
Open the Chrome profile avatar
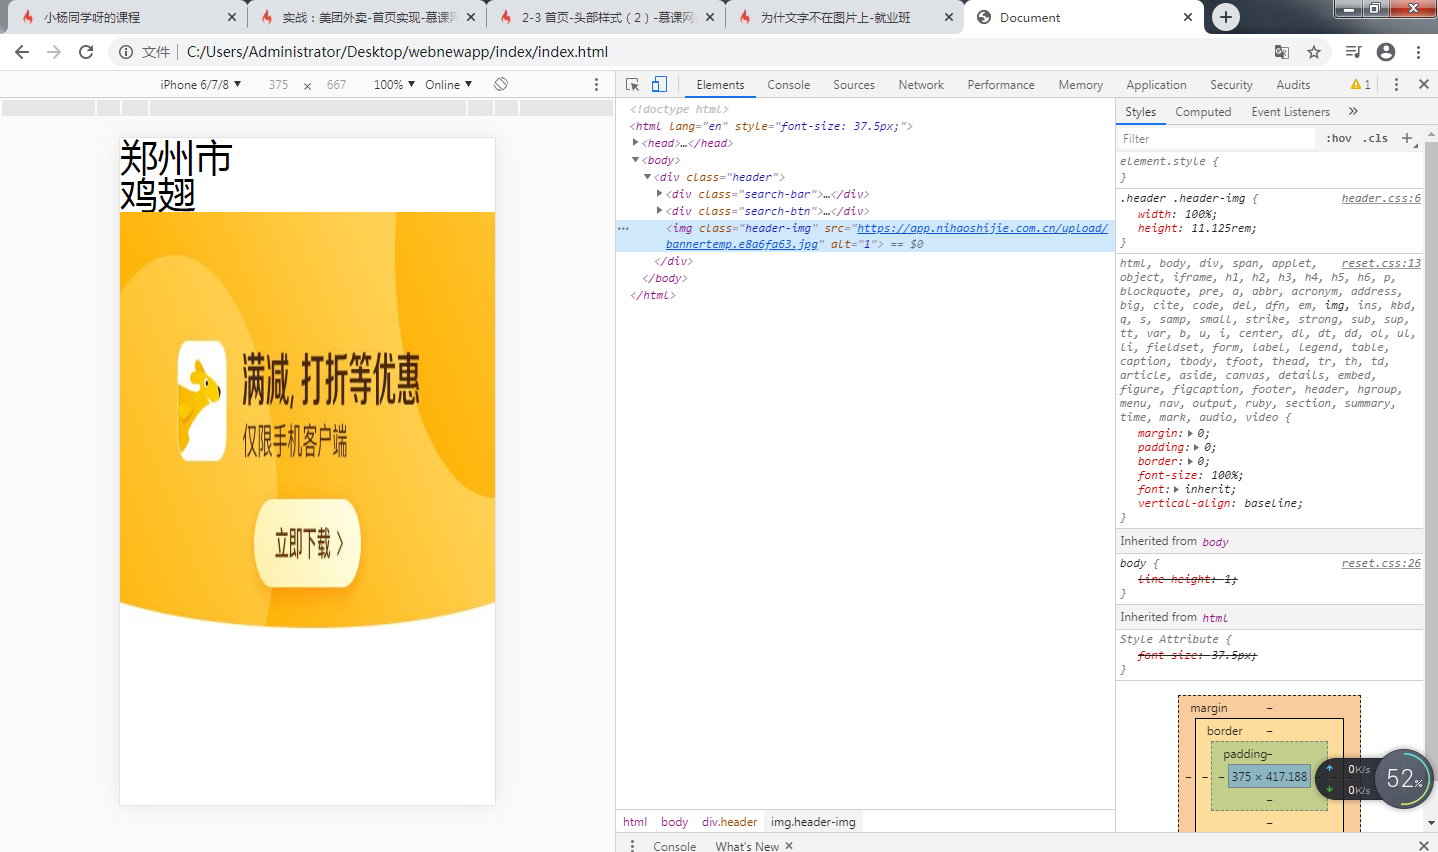(x=1386, y=52)
